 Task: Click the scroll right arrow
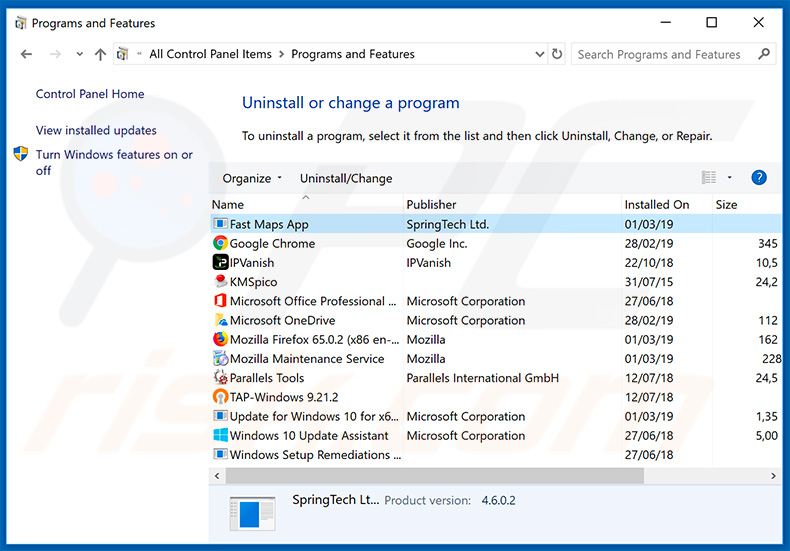[773, 475]
